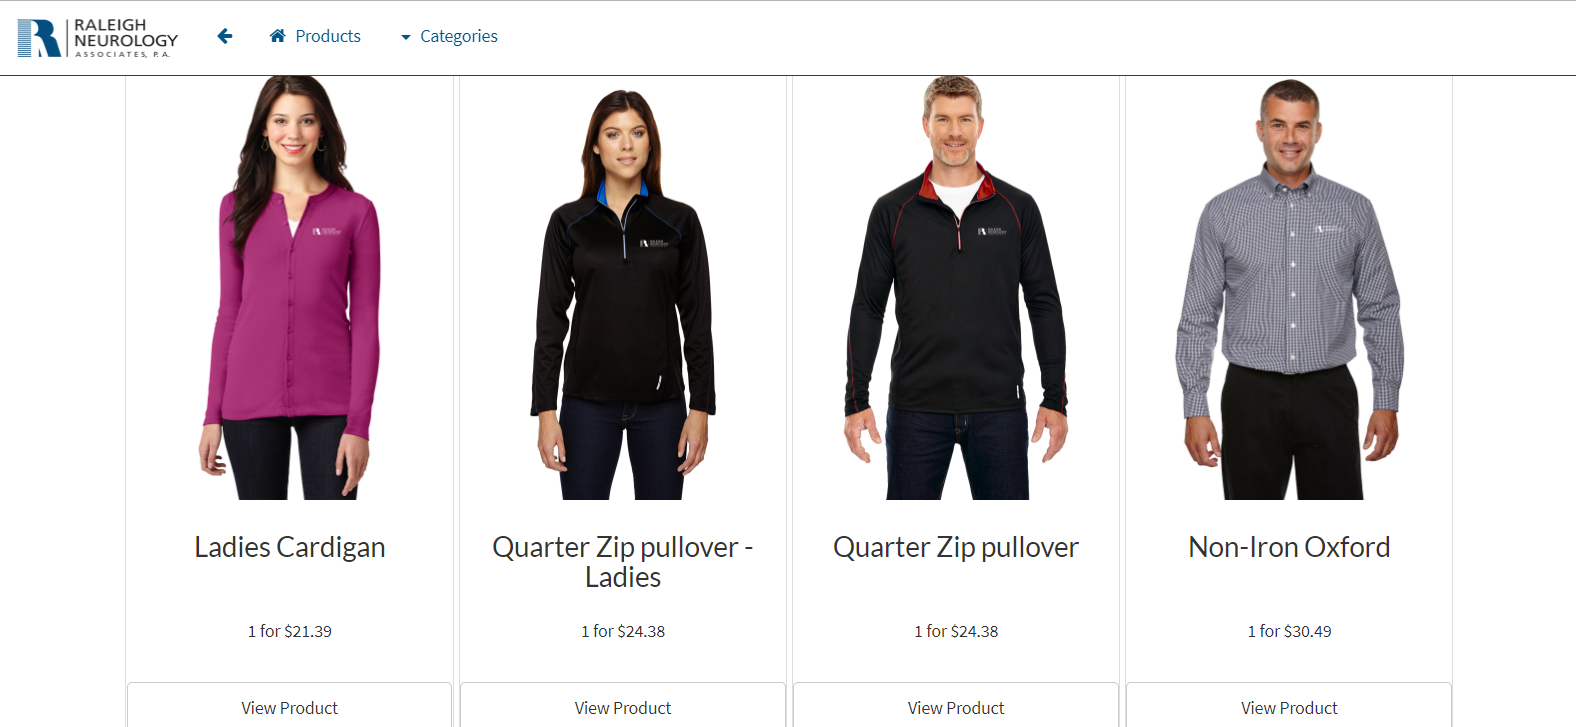
Task: Click the back arrow icon
Action: (x=225, y=36)
